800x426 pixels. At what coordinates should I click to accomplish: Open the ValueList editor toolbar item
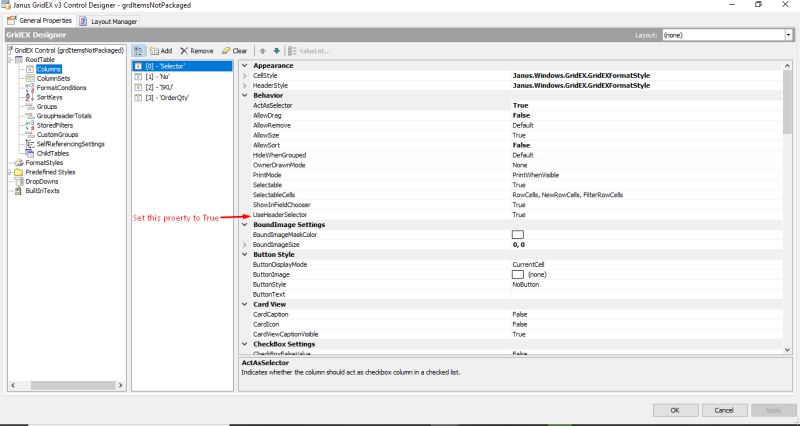309,51
